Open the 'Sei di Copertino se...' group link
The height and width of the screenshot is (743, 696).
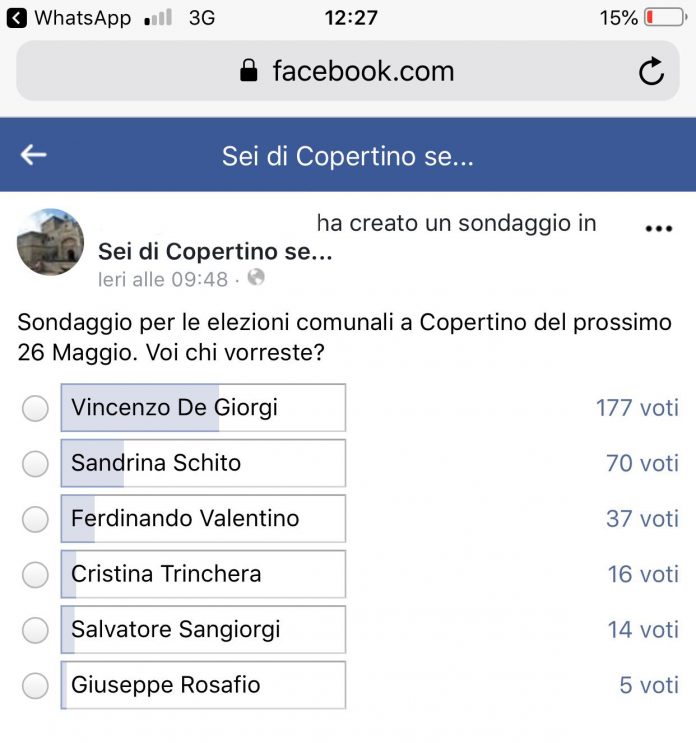pyautogui.click(x=214, y=251)
